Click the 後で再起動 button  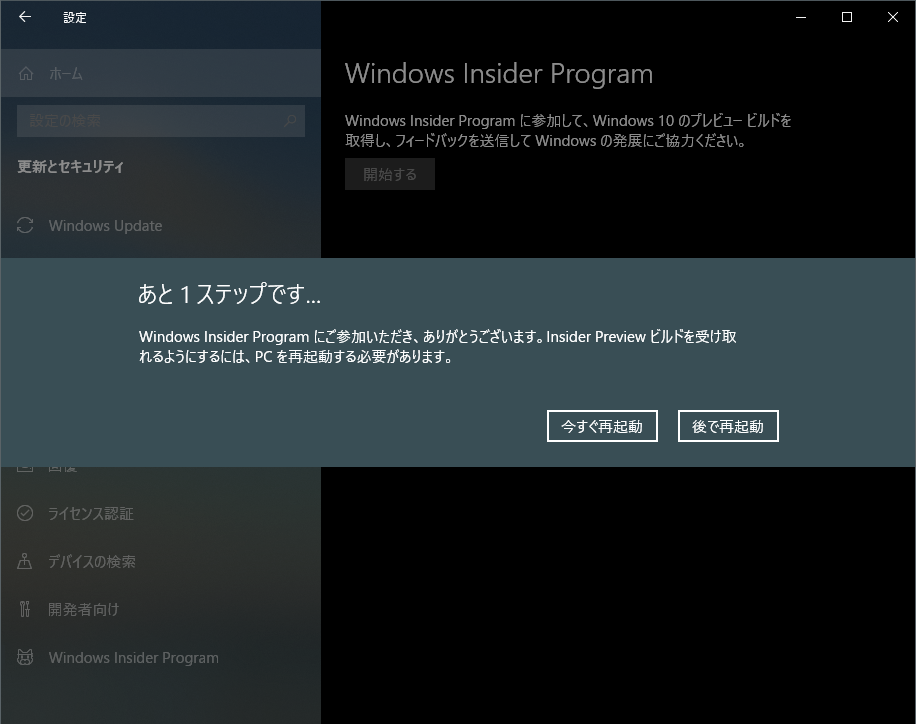point(728,425)
